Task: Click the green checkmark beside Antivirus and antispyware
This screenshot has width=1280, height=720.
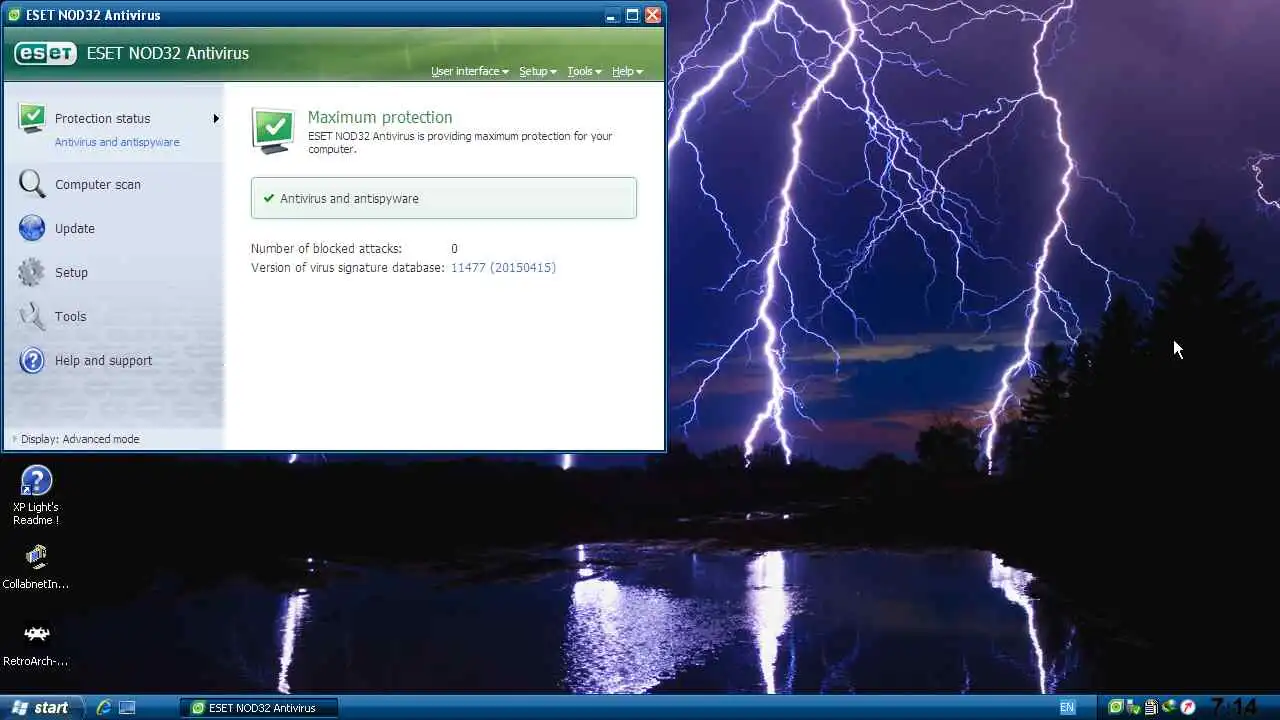Action: pos(268,198)
